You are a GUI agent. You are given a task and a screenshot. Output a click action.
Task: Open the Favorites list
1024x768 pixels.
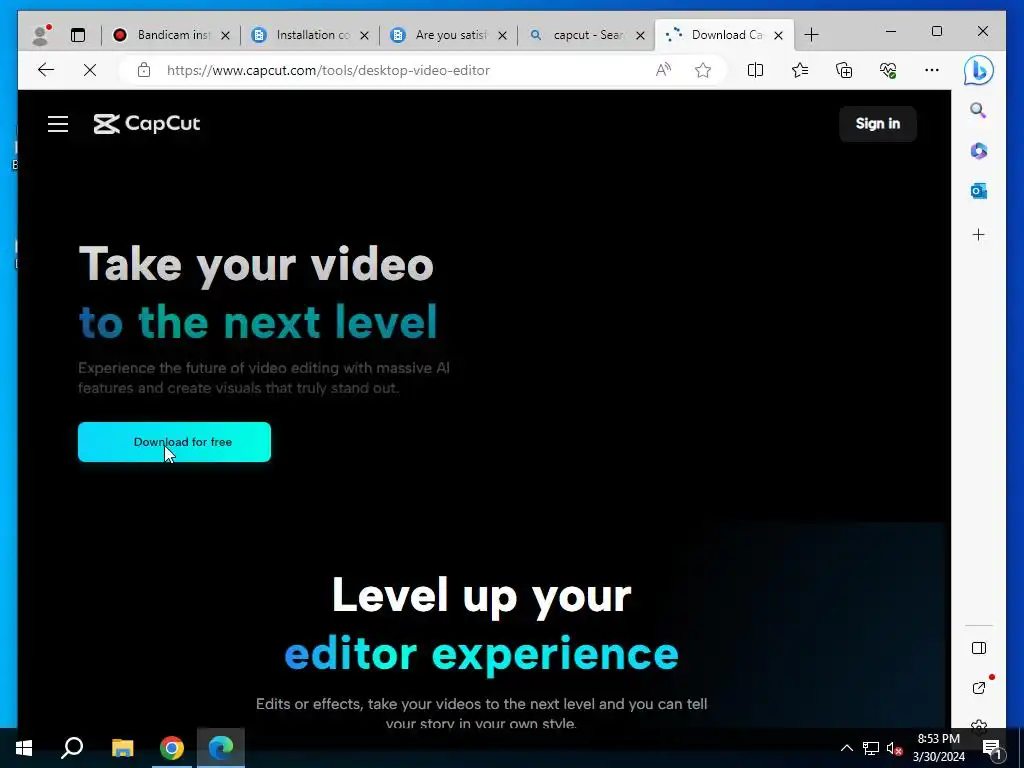click(799, 70)
